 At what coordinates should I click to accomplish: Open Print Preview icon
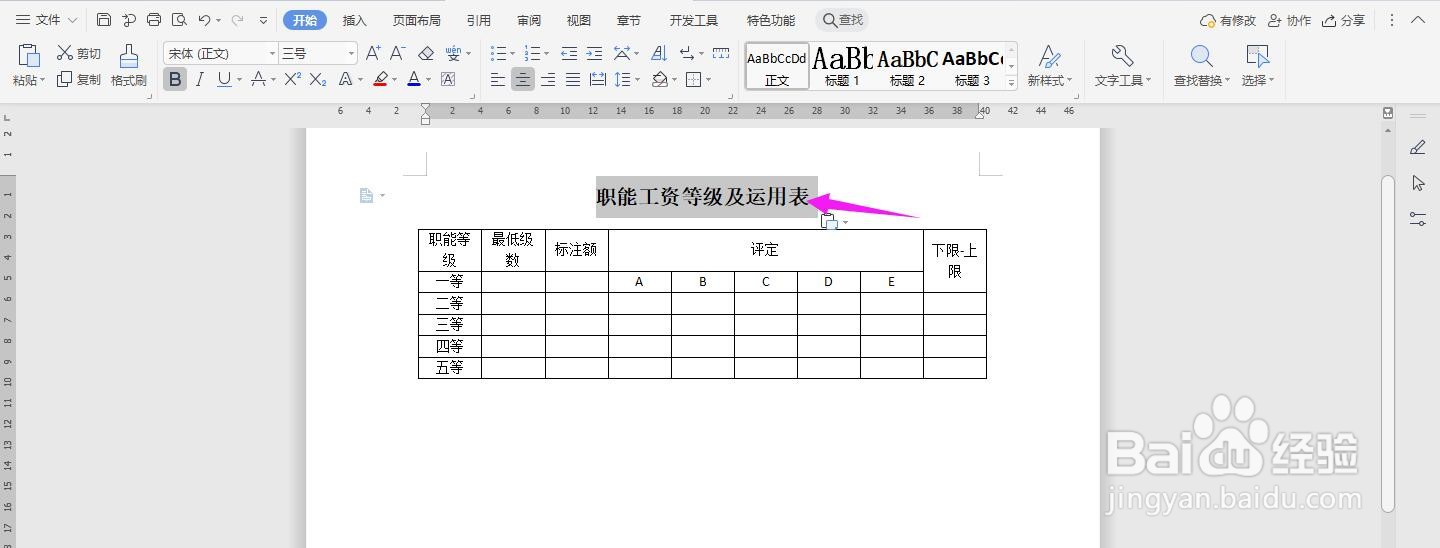coord(179,20)
